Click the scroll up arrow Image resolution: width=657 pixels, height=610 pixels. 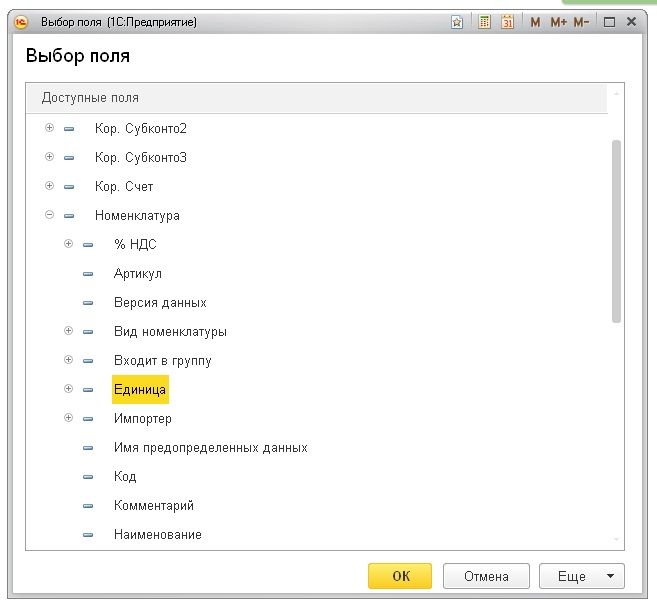[616, 93]
